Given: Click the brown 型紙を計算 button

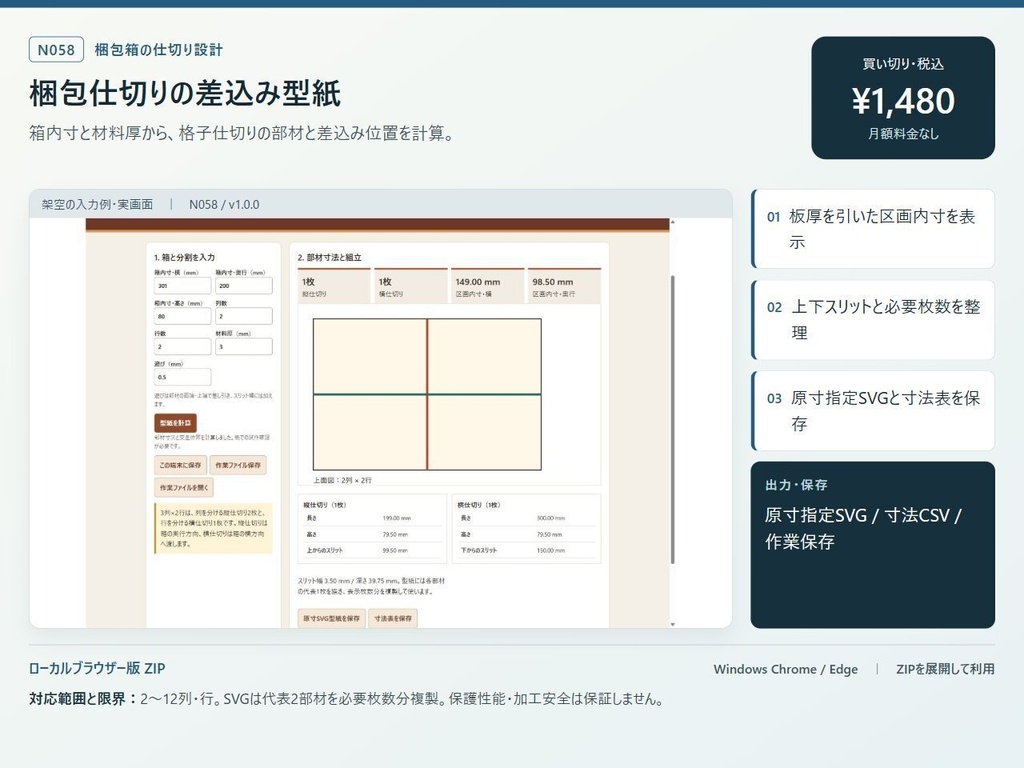Looking at the screenshot, I should click(175, 423).
